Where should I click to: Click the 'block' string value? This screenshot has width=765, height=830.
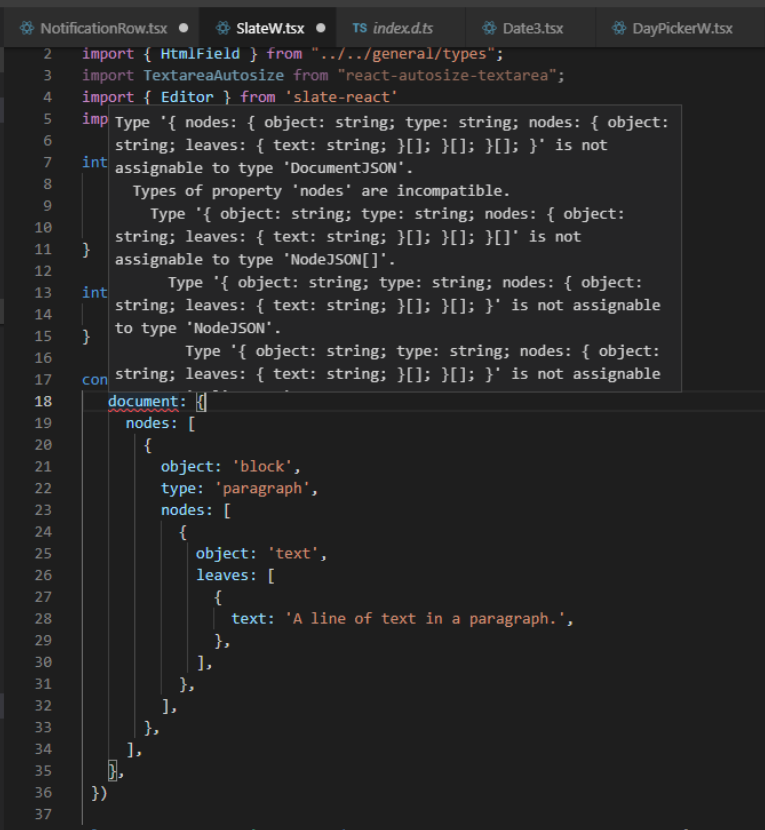tap(262, 467)
